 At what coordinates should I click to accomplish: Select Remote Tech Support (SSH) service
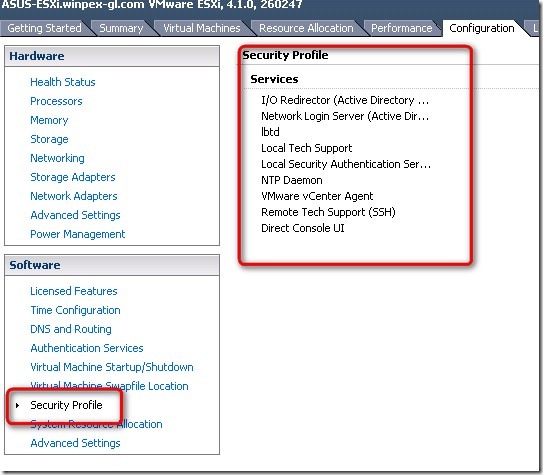pos(328,212)
